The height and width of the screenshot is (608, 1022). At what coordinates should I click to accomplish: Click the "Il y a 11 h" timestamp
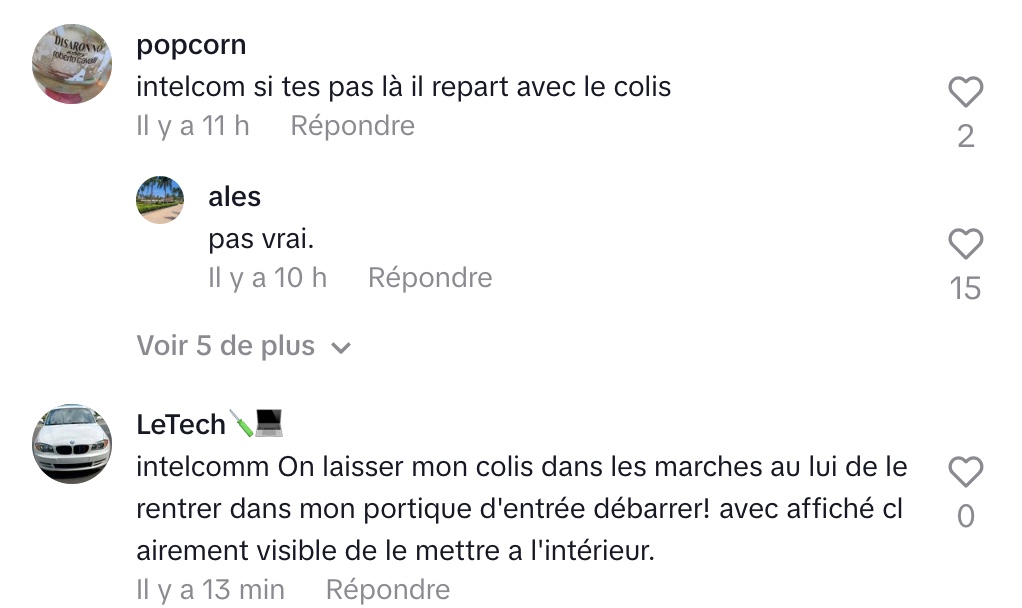[193, 126]
